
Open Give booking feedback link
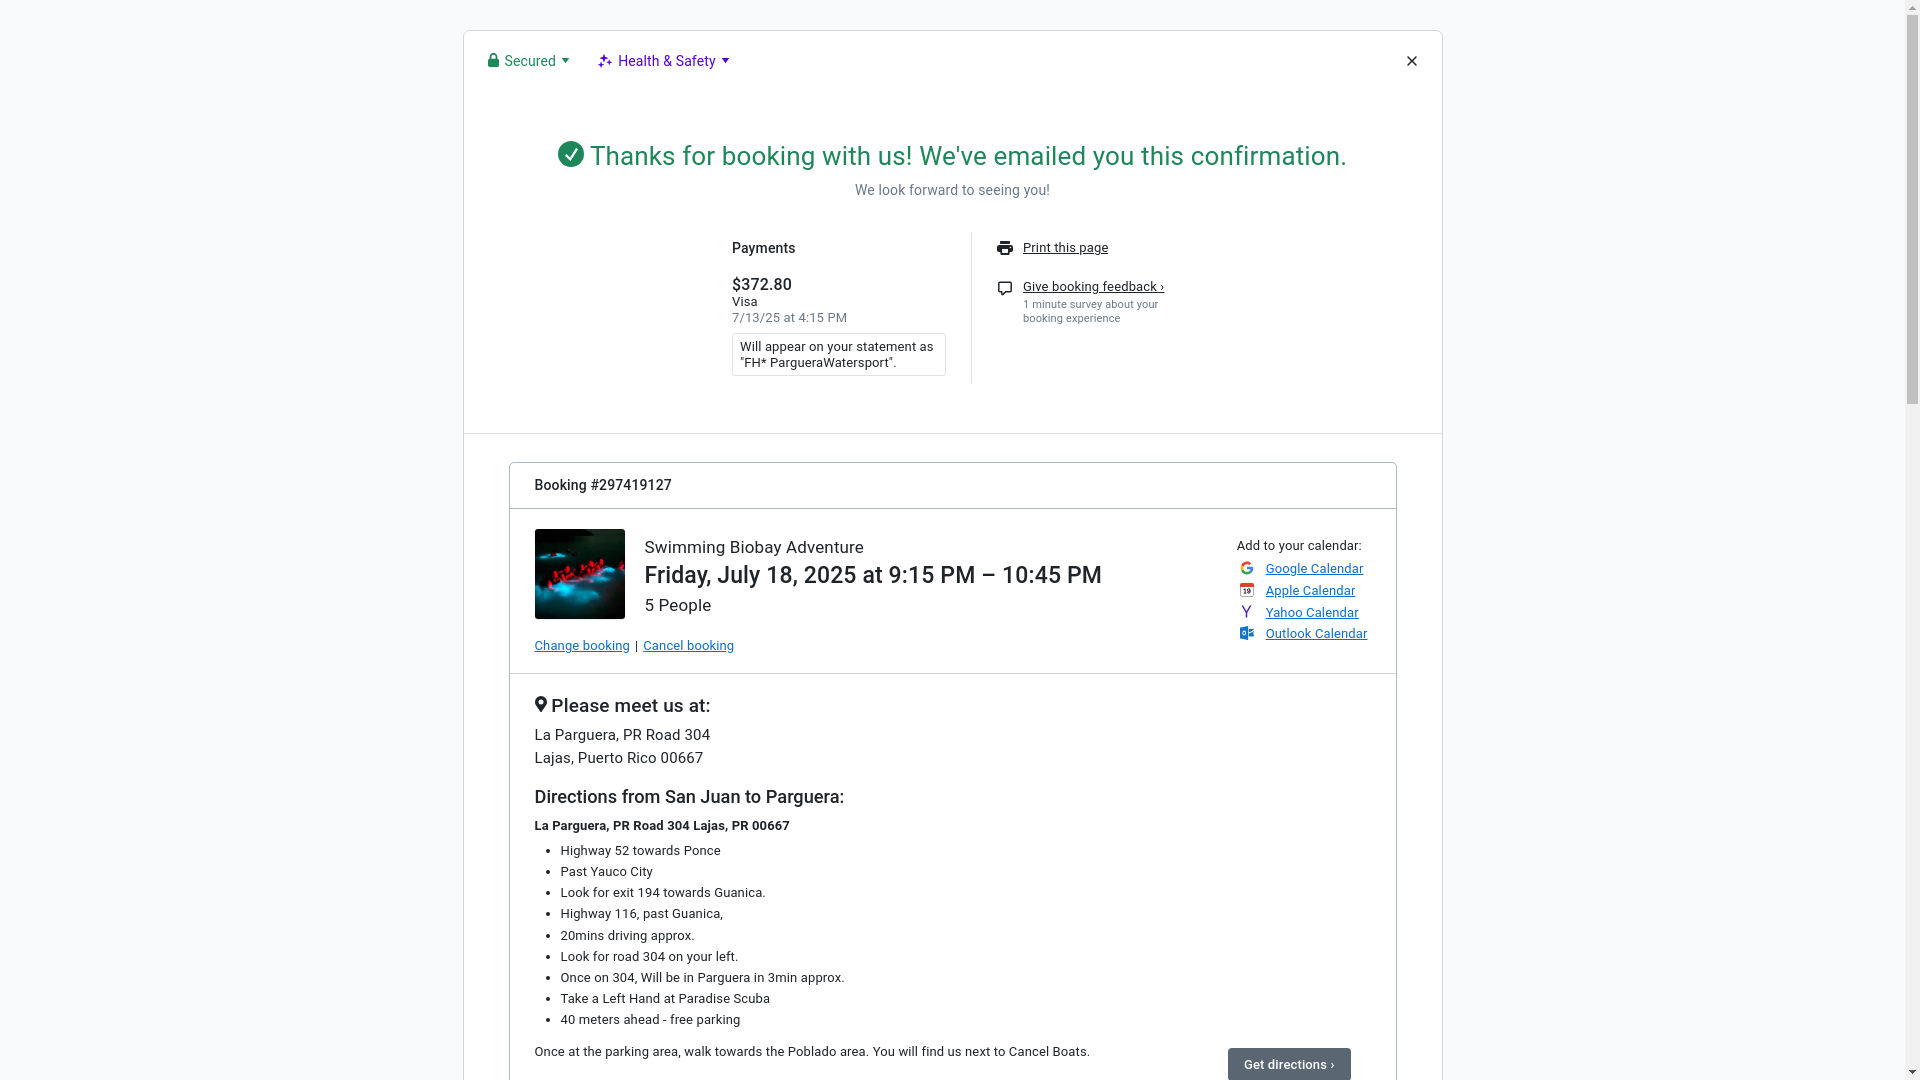point(1093,287)
